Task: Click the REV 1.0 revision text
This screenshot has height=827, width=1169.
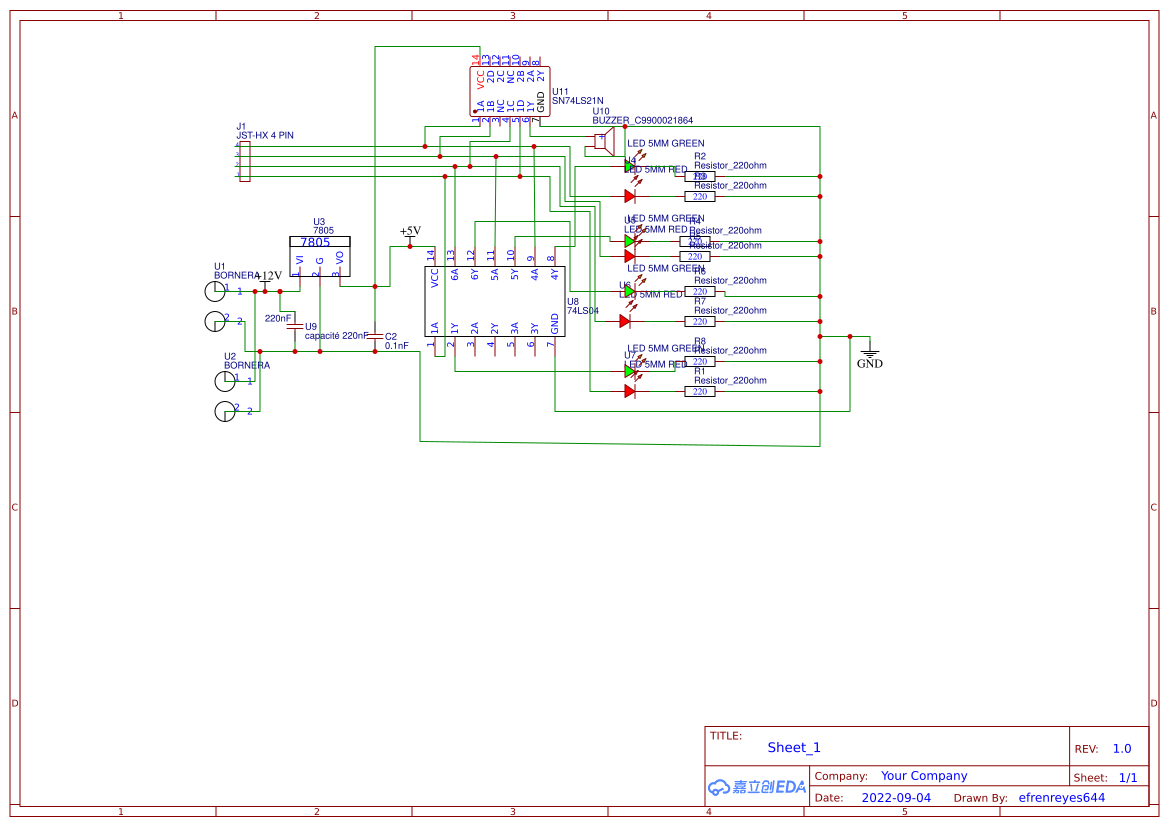Action: coord(1120,748)
